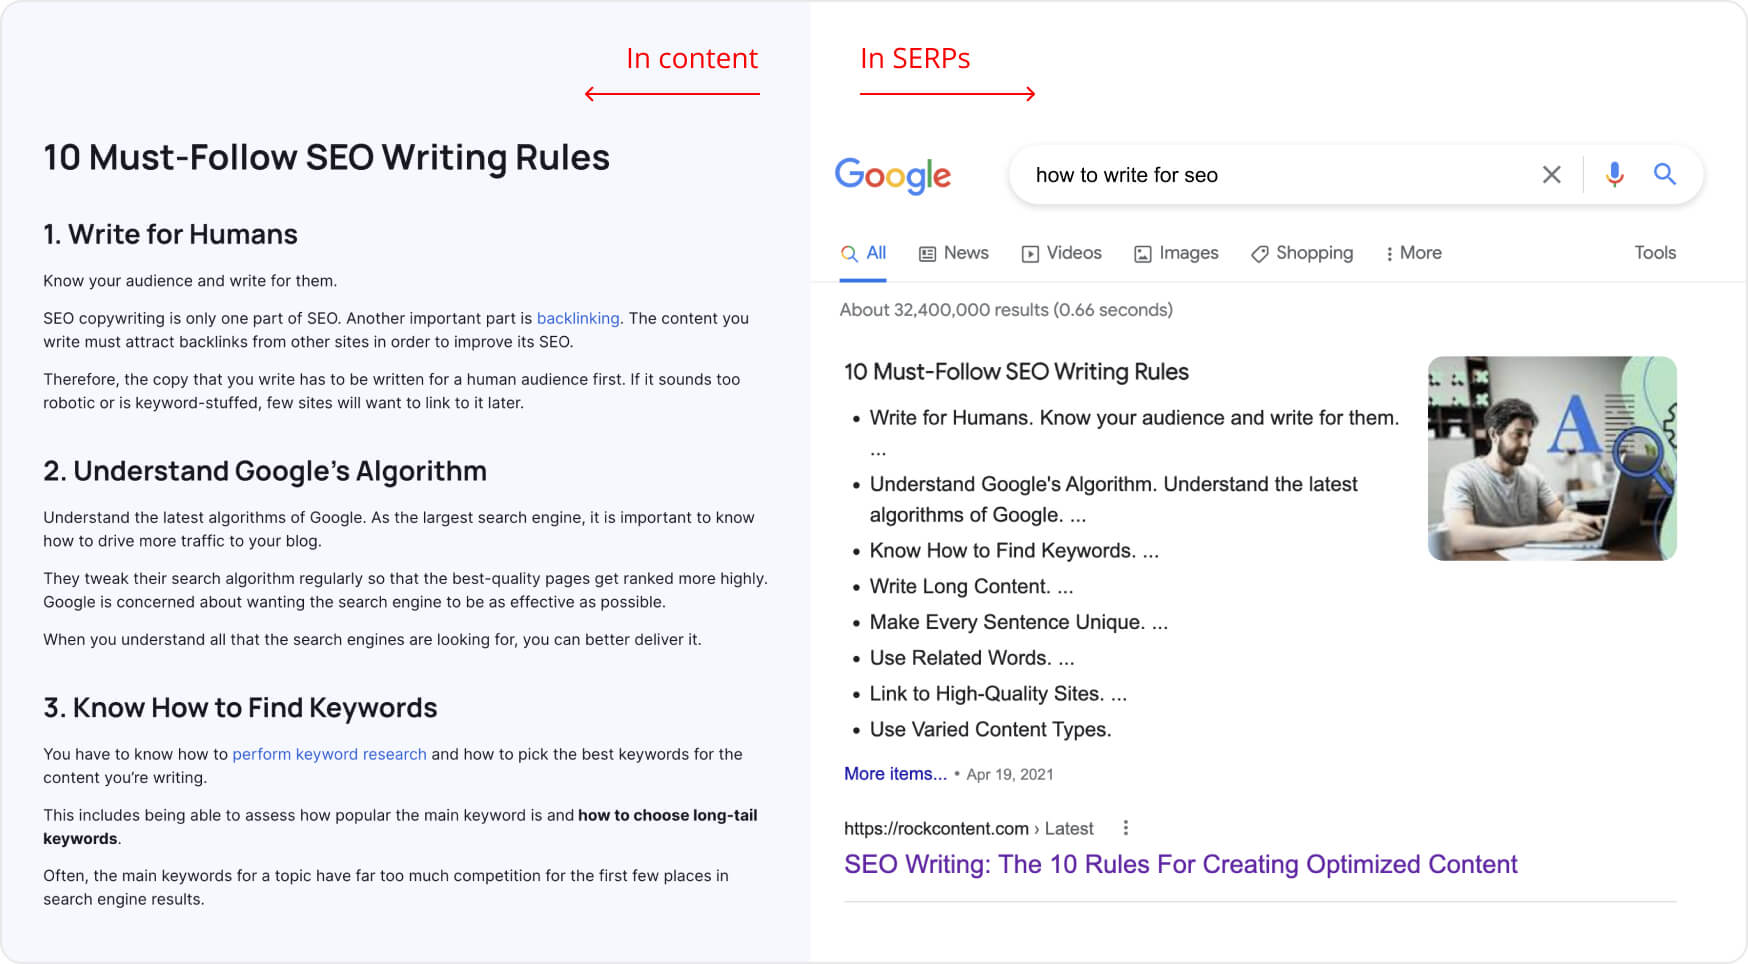
Task: Click the blue search magnifier icon
Action: point(1664,174)
